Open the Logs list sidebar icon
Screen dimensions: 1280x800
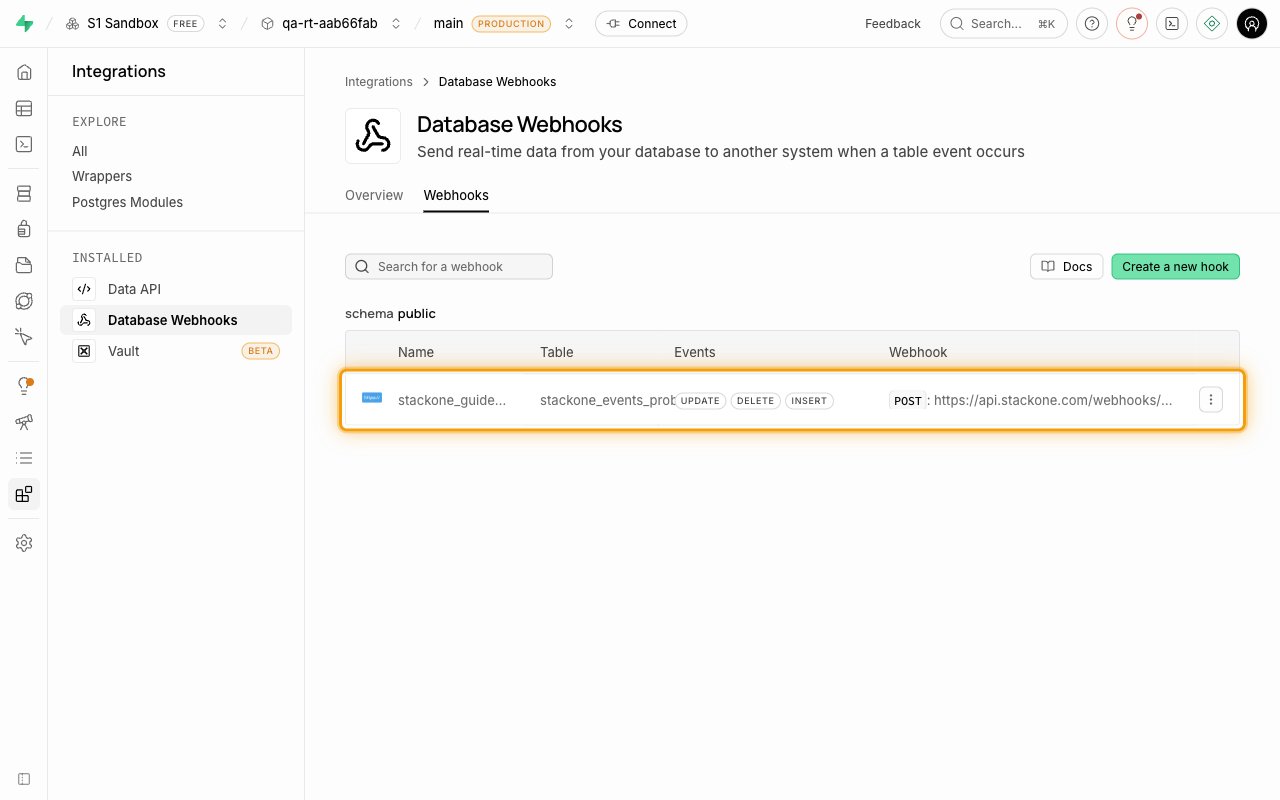(x=24, y=458)
